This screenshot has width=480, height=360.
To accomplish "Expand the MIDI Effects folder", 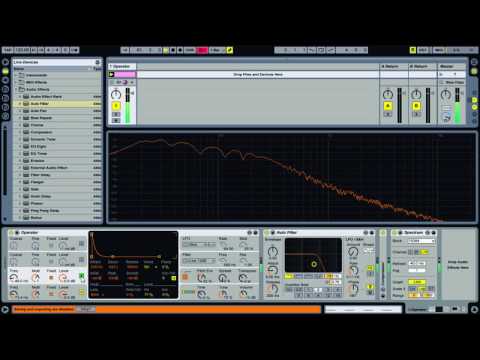I will (16, 82).
